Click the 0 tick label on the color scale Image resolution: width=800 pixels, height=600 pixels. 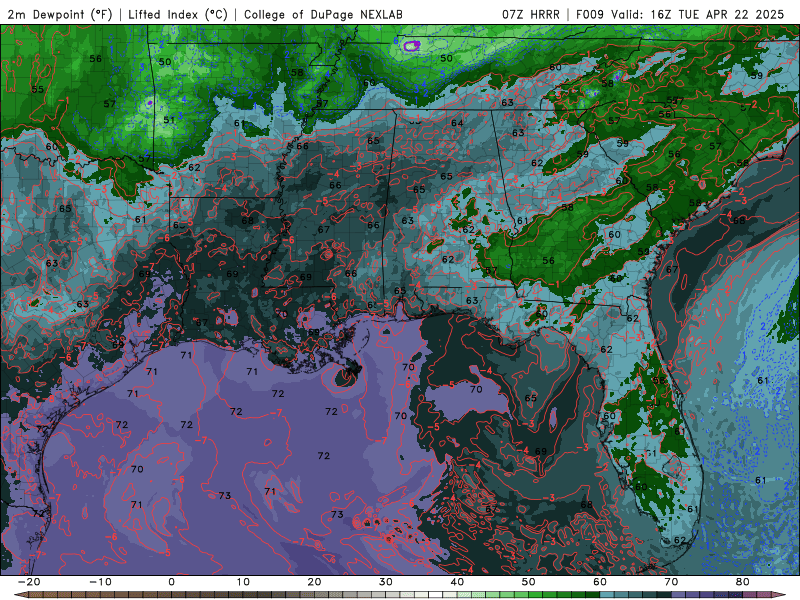171,582
